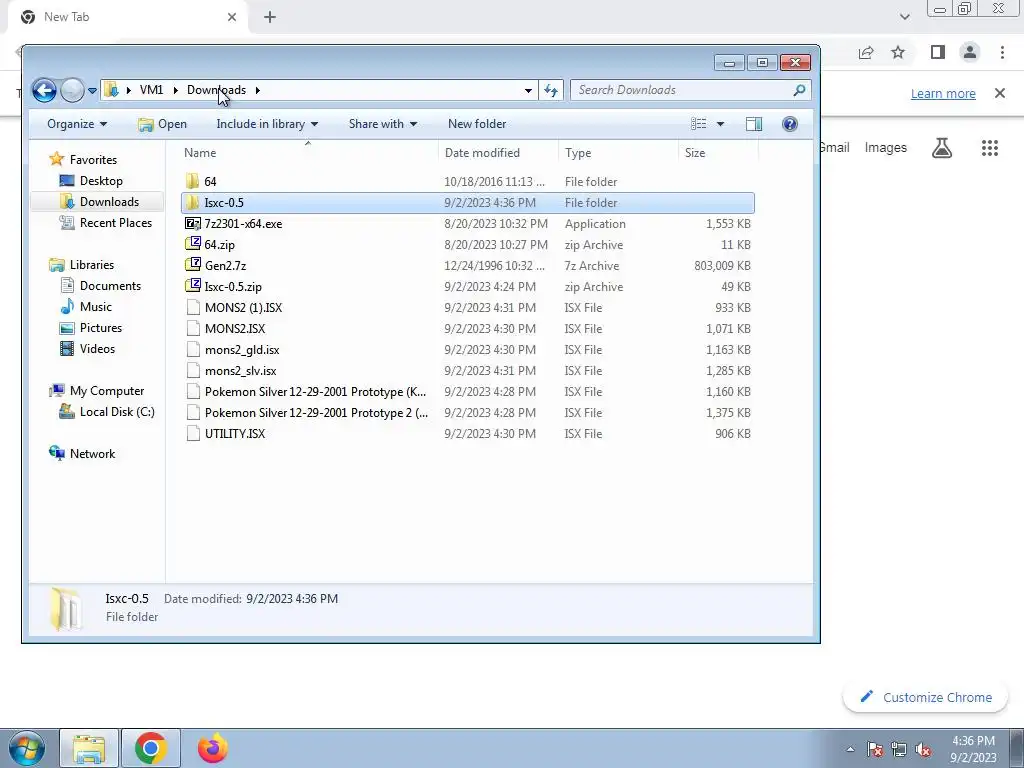Screen dimensions: 1024x768
Task: Open Google apps grid in Chrome
Action: tap(990, 148)
